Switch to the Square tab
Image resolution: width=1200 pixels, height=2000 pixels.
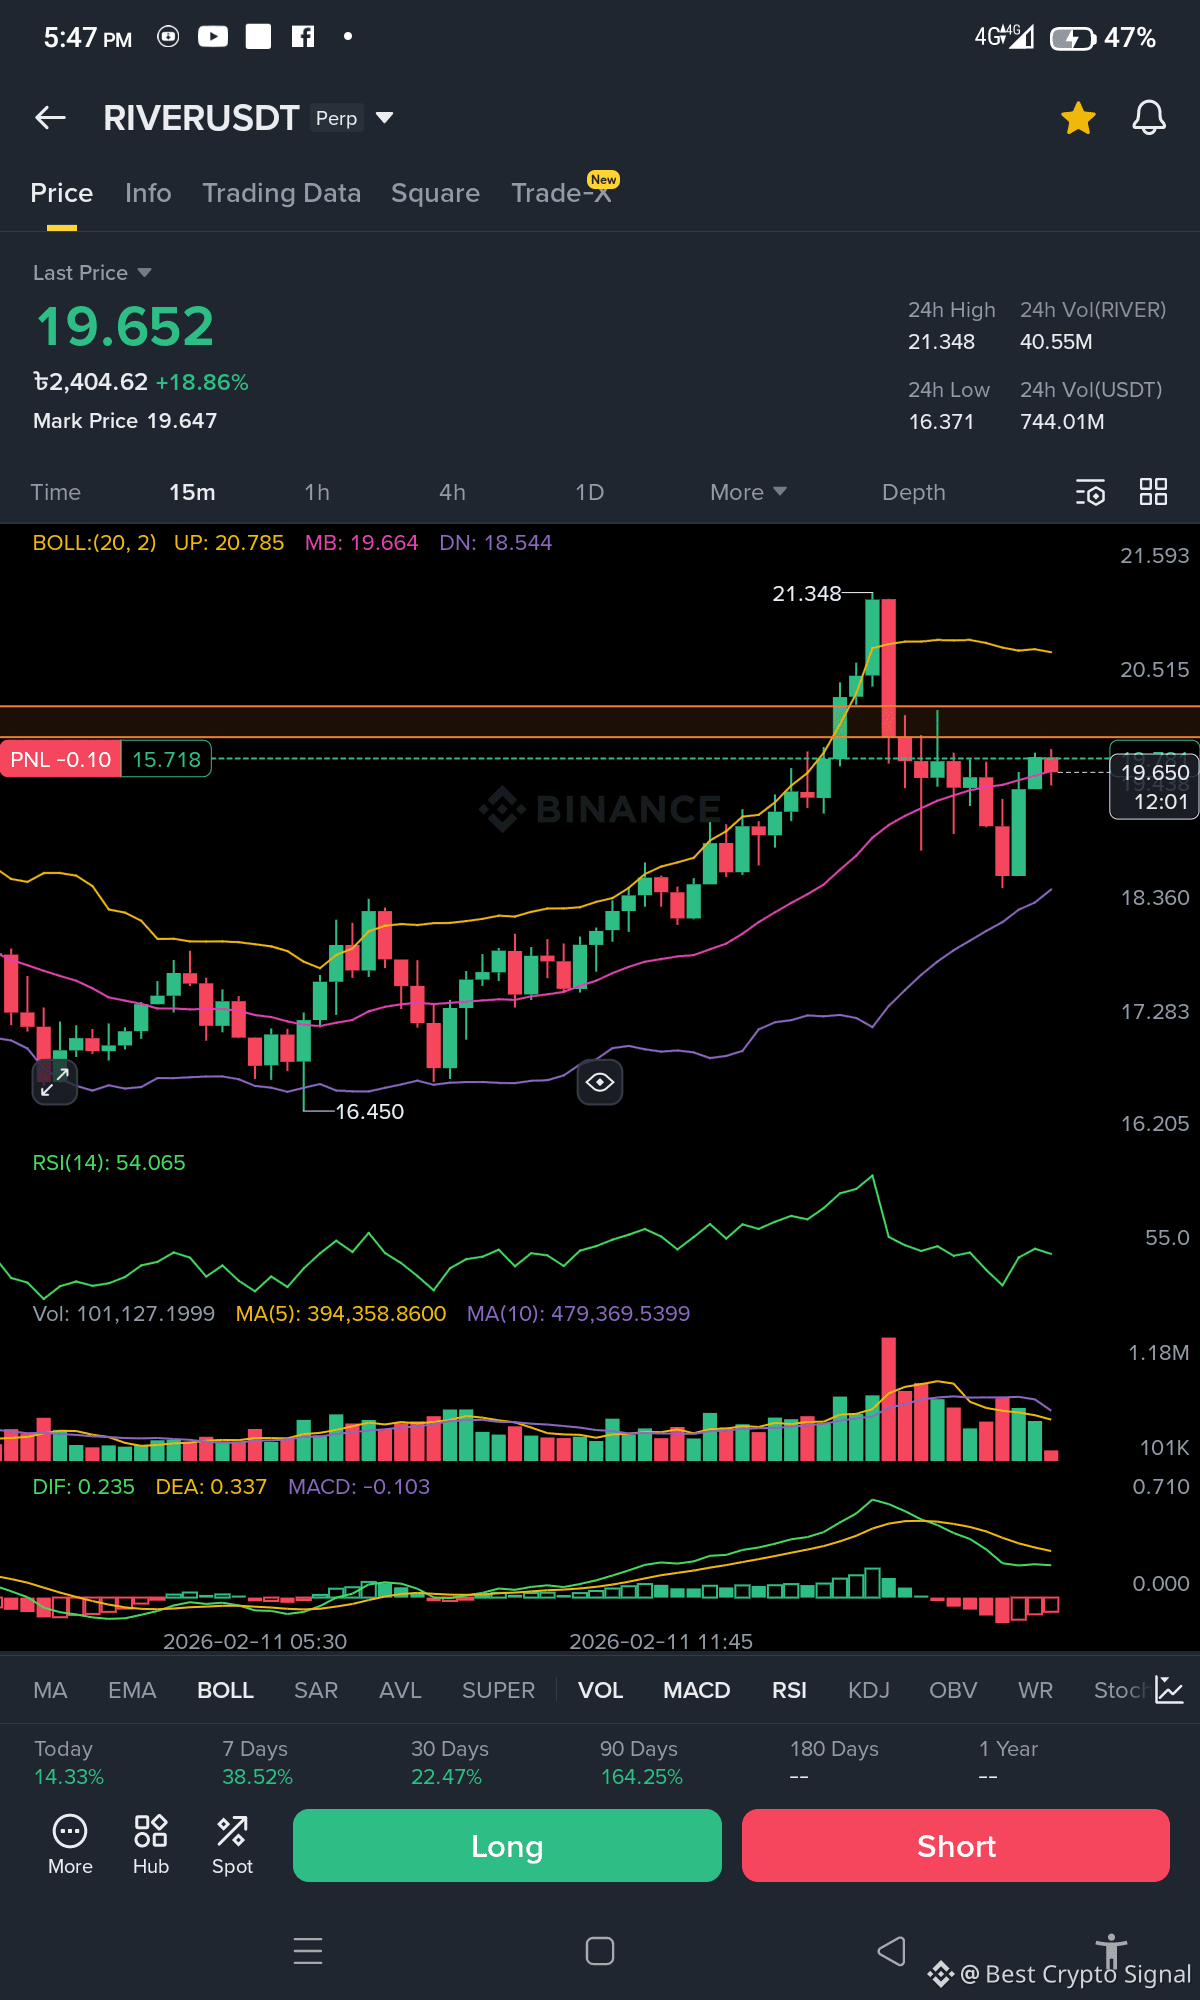[435, 193]
